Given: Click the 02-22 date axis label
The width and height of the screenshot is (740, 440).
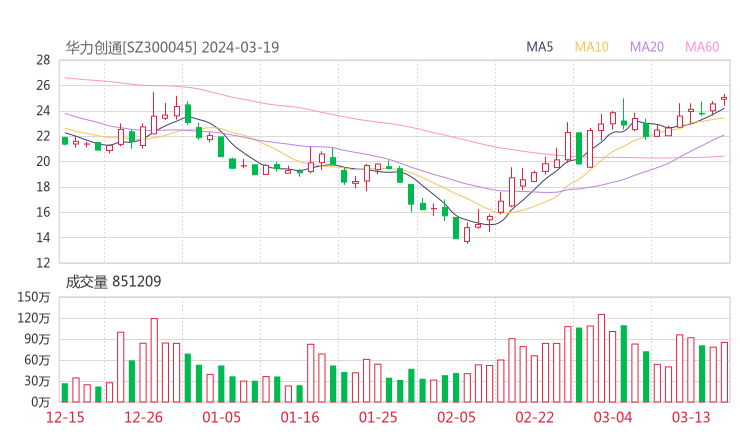Looking at the screenshot, I should point(535,417).
